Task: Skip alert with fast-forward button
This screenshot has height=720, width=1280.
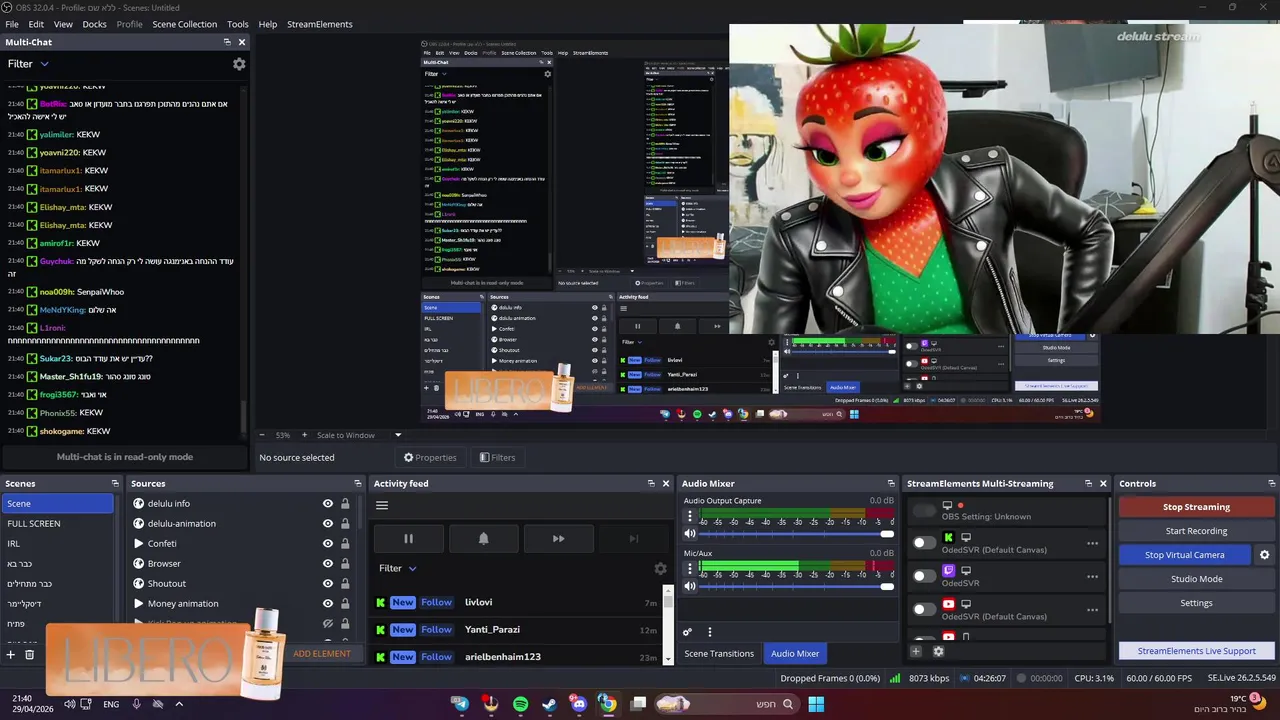Action: tap(558, 538)
